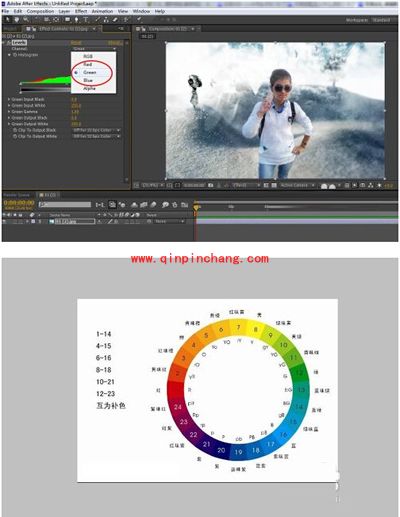
Task: Expand the Green Gamma property
Action: (x=9, y=112)
